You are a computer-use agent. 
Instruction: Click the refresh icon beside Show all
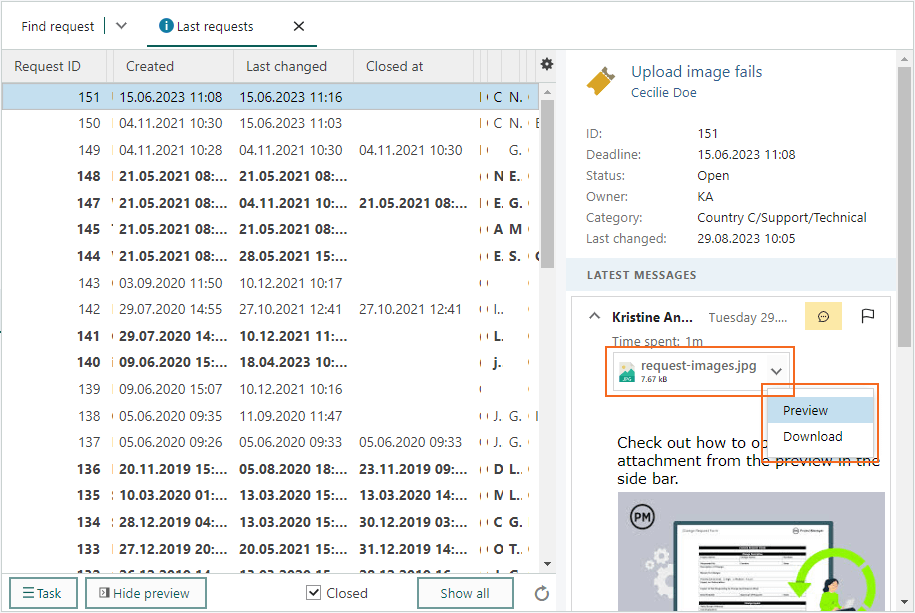coord(542,593)
